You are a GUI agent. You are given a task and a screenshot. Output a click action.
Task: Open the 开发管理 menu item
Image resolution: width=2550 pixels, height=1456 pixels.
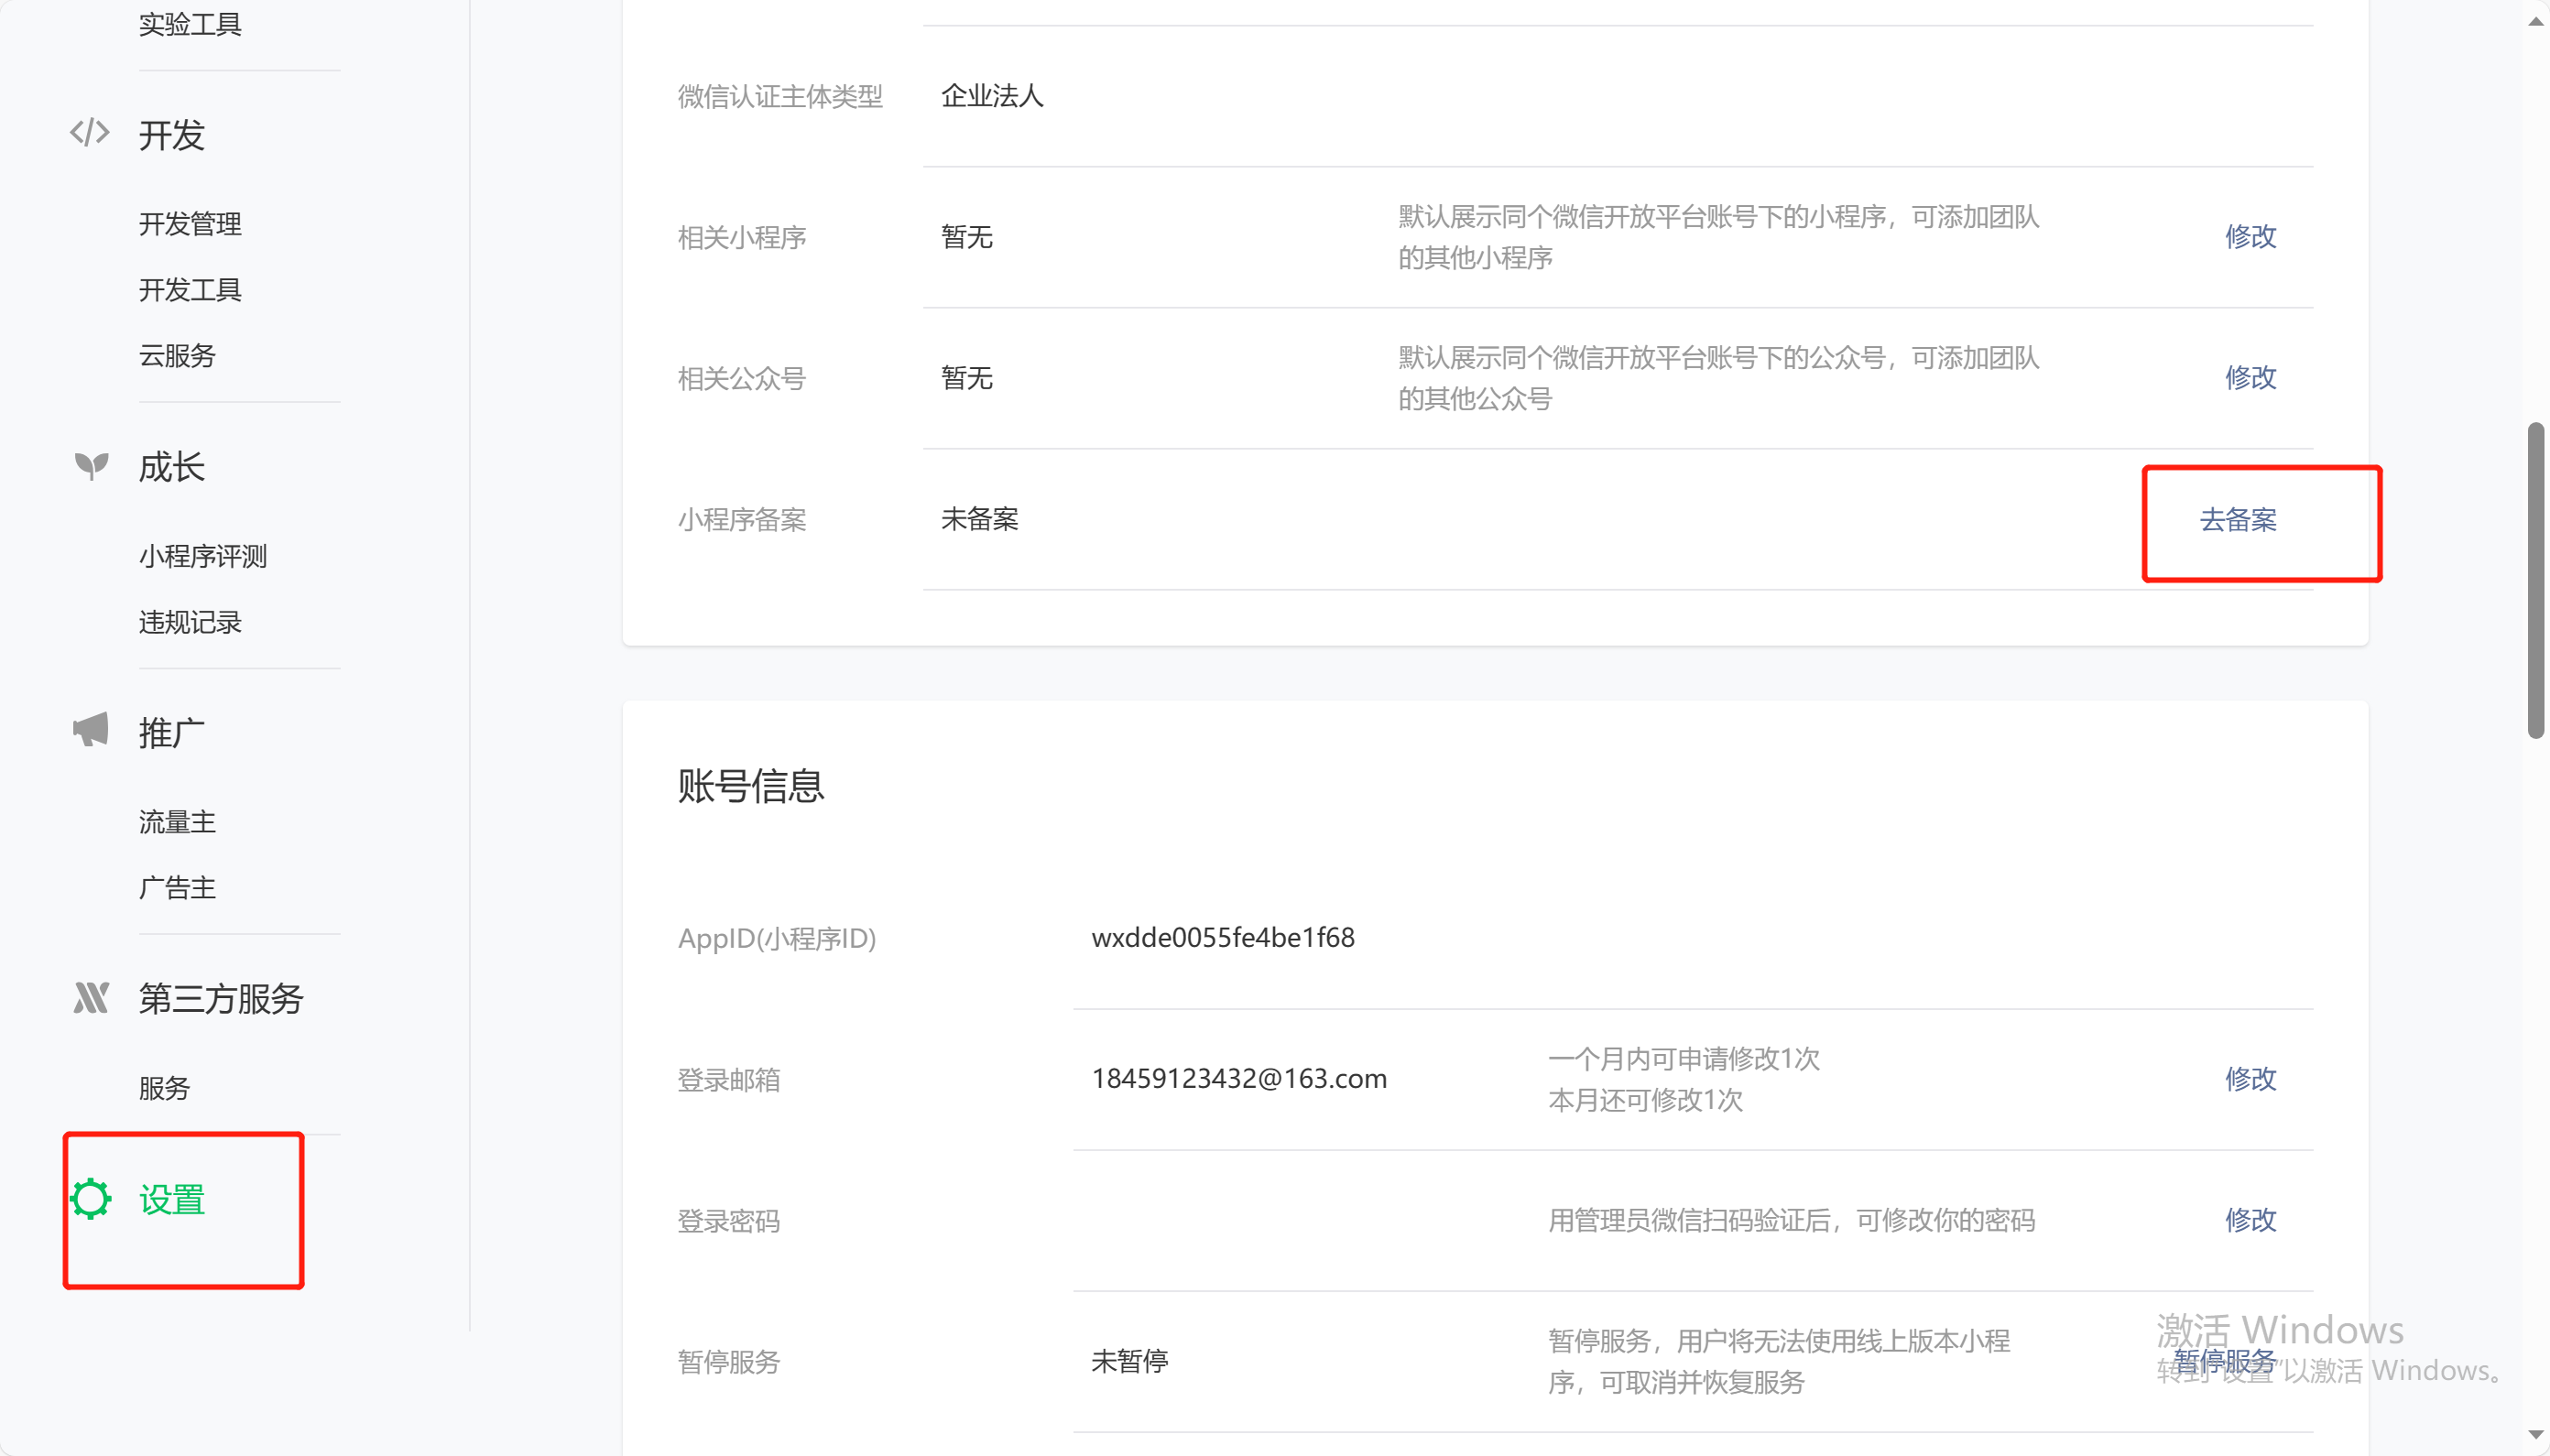pos(190,224)
